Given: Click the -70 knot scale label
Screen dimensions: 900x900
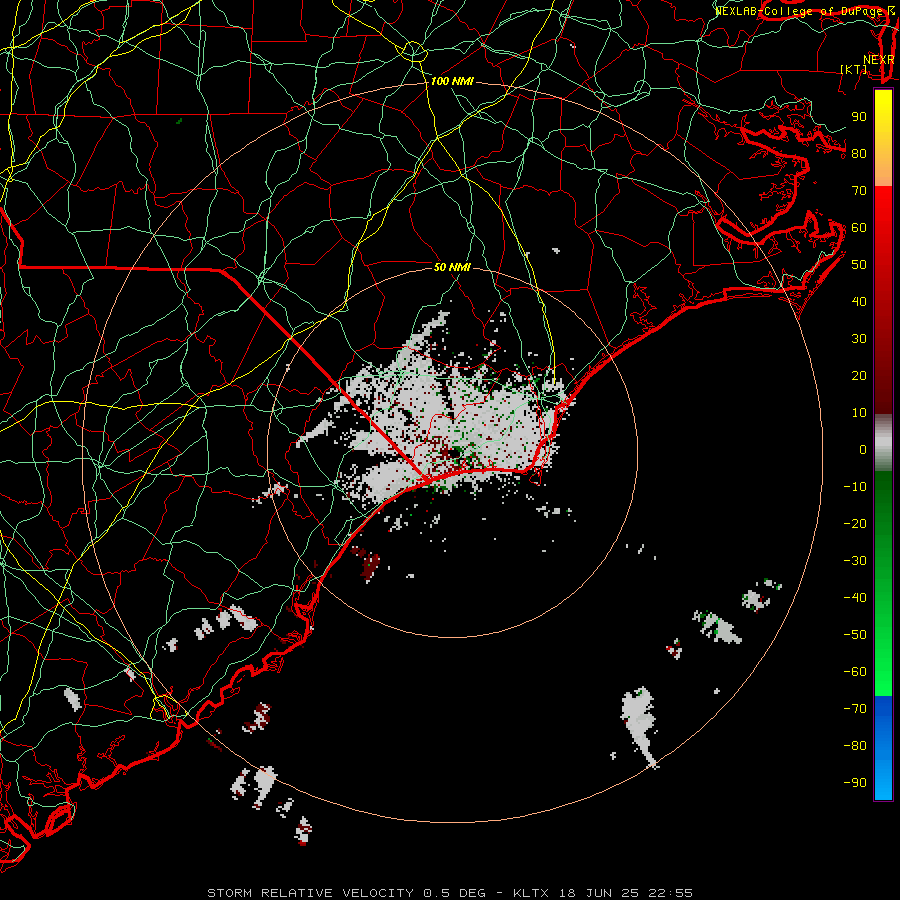Looking at the screenshot, I should point(855,709).
